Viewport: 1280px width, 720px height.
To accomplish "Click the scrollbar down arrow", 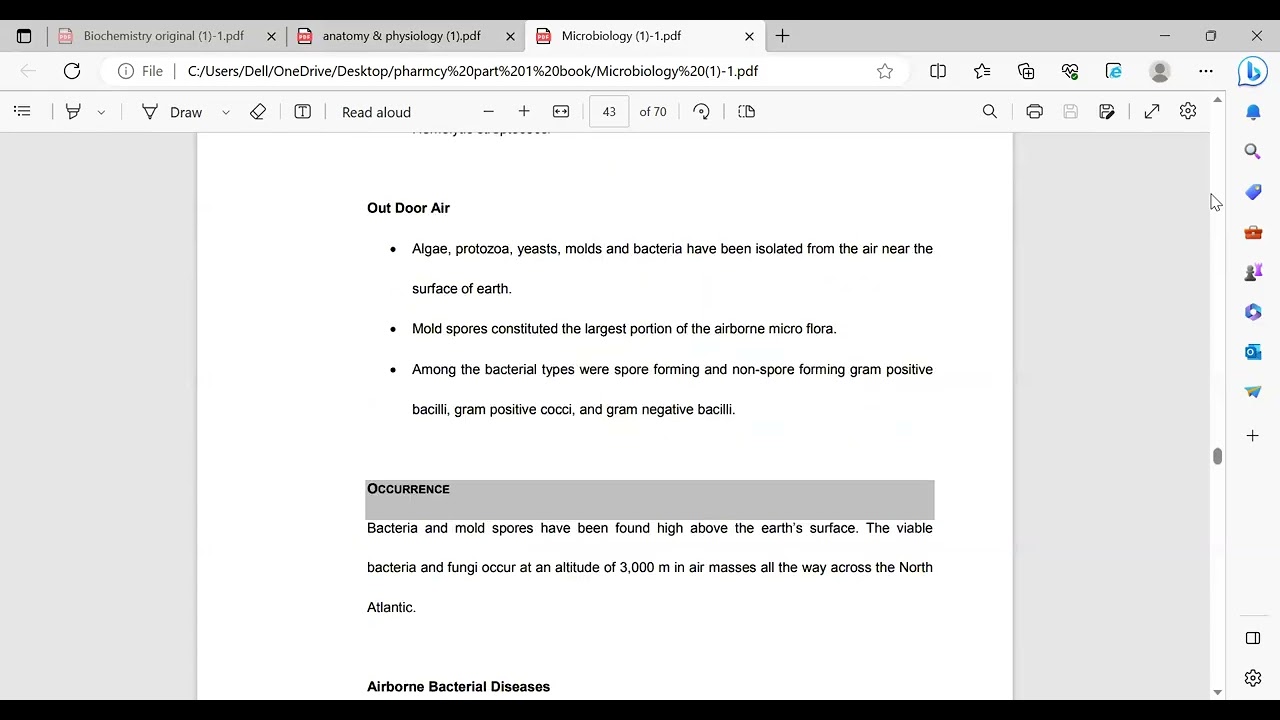I will click(x=1217, y=692).
